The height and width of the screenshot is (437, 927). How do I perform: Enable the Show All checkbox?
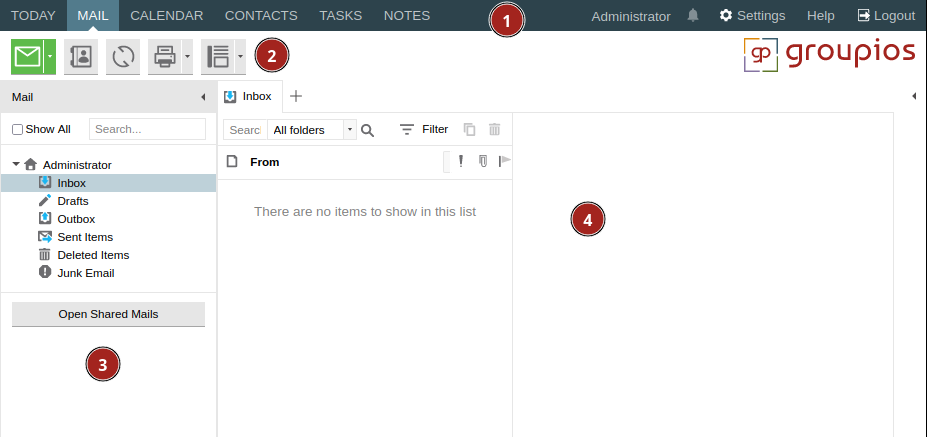tap(18, 130)
